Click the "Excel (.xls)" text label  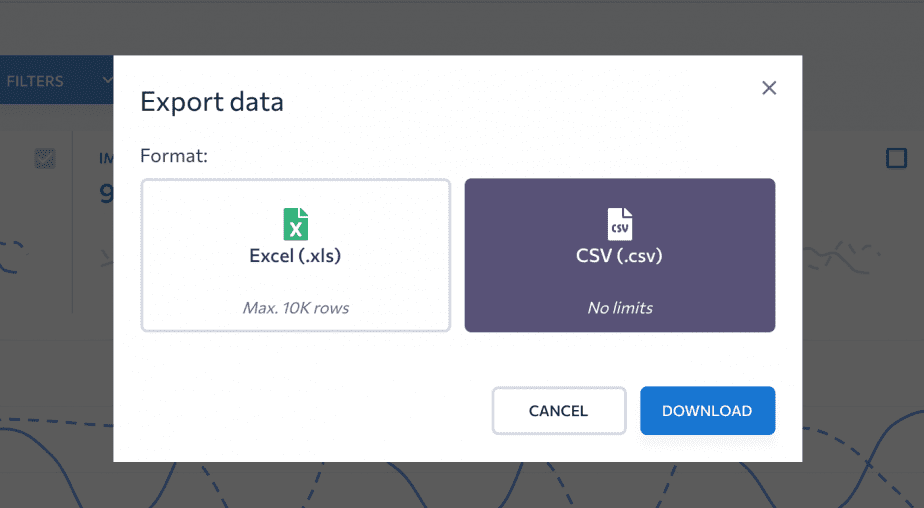[x=295, y=256]
